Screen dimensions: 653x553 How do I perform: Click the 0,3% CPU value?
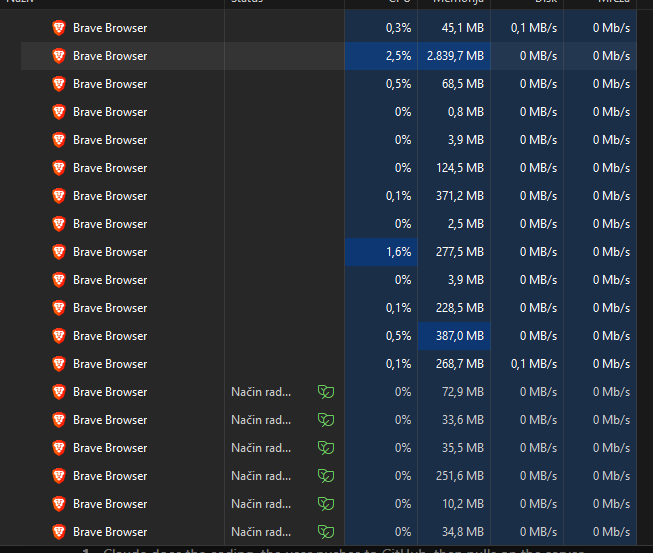[x=399, y=28]
